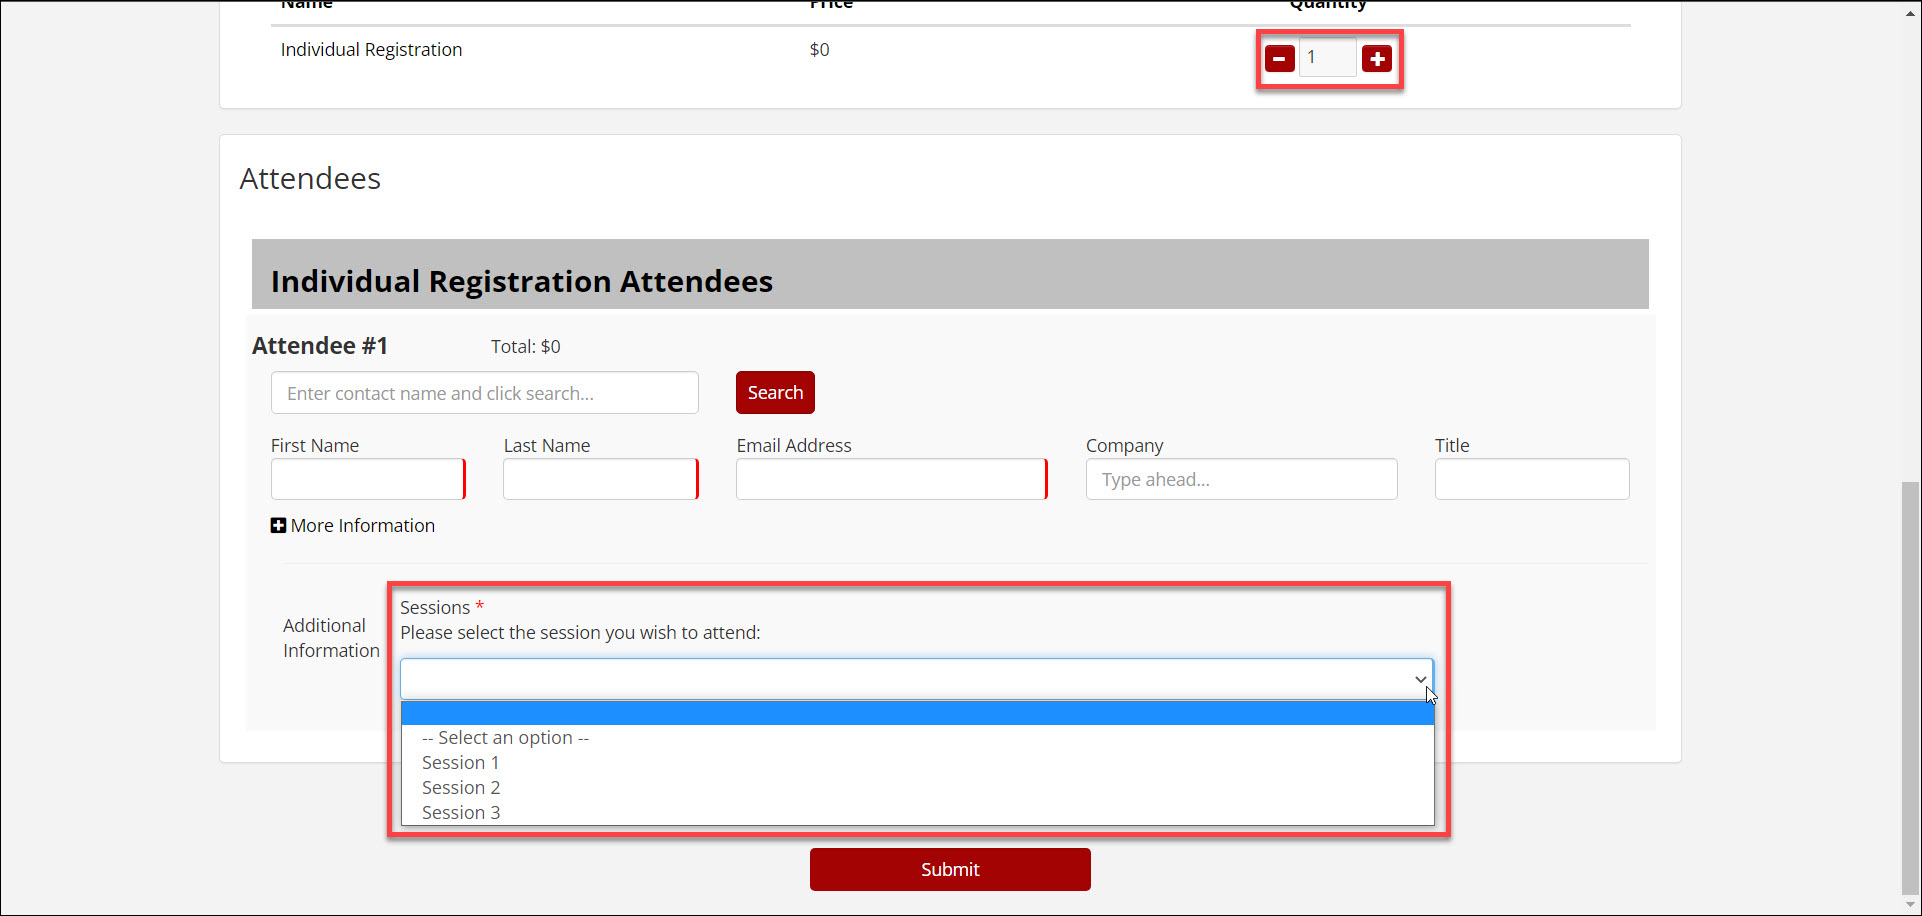Choose Session 3 in the sessions list
Image resolution: width=1922 pixels, height=916 pixels.
pyautogui.click(x=460, y=813)
